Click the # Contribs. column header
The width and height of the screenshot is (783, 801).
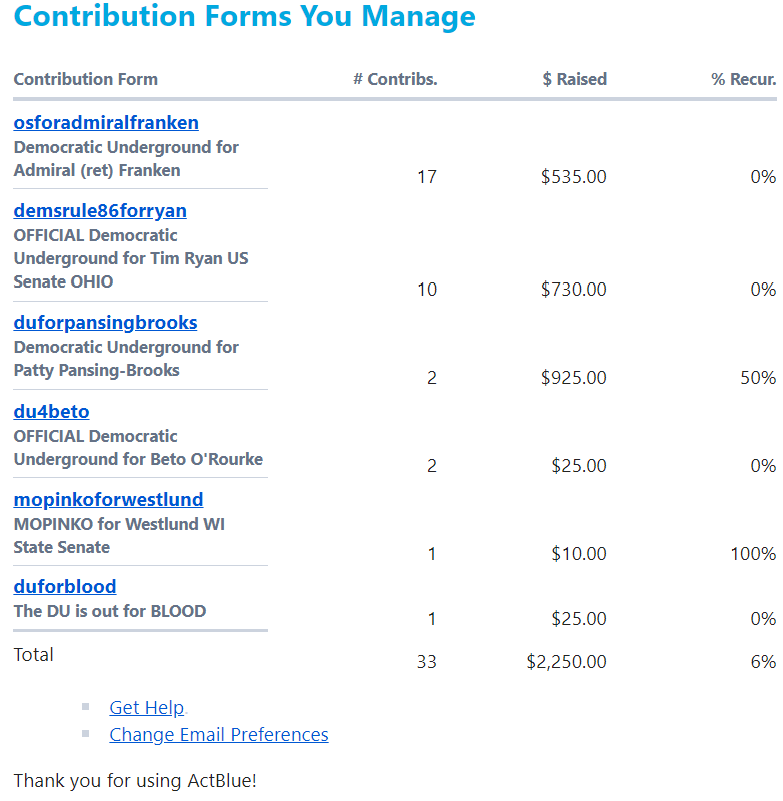[x=395, y=80]
